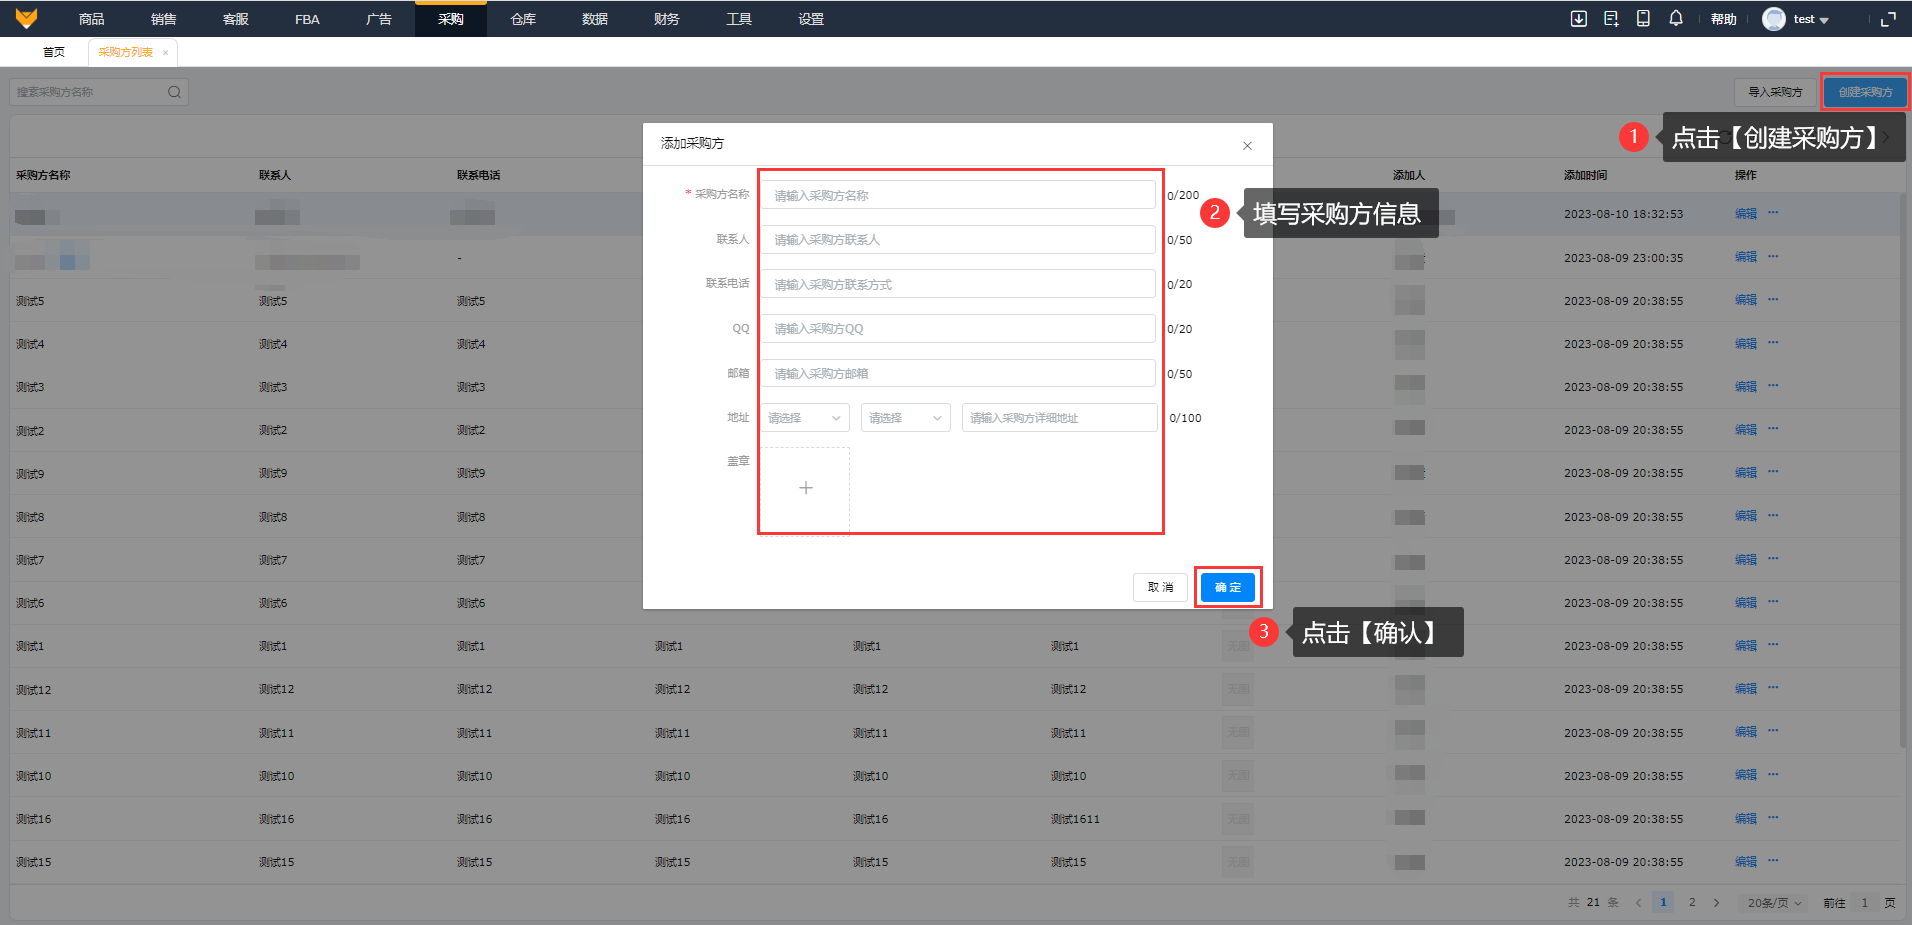The height and width of the screenshot is (925, 1912).
Task: Open the second 地址 请选择 dropdown
Action: coord(905,418)
